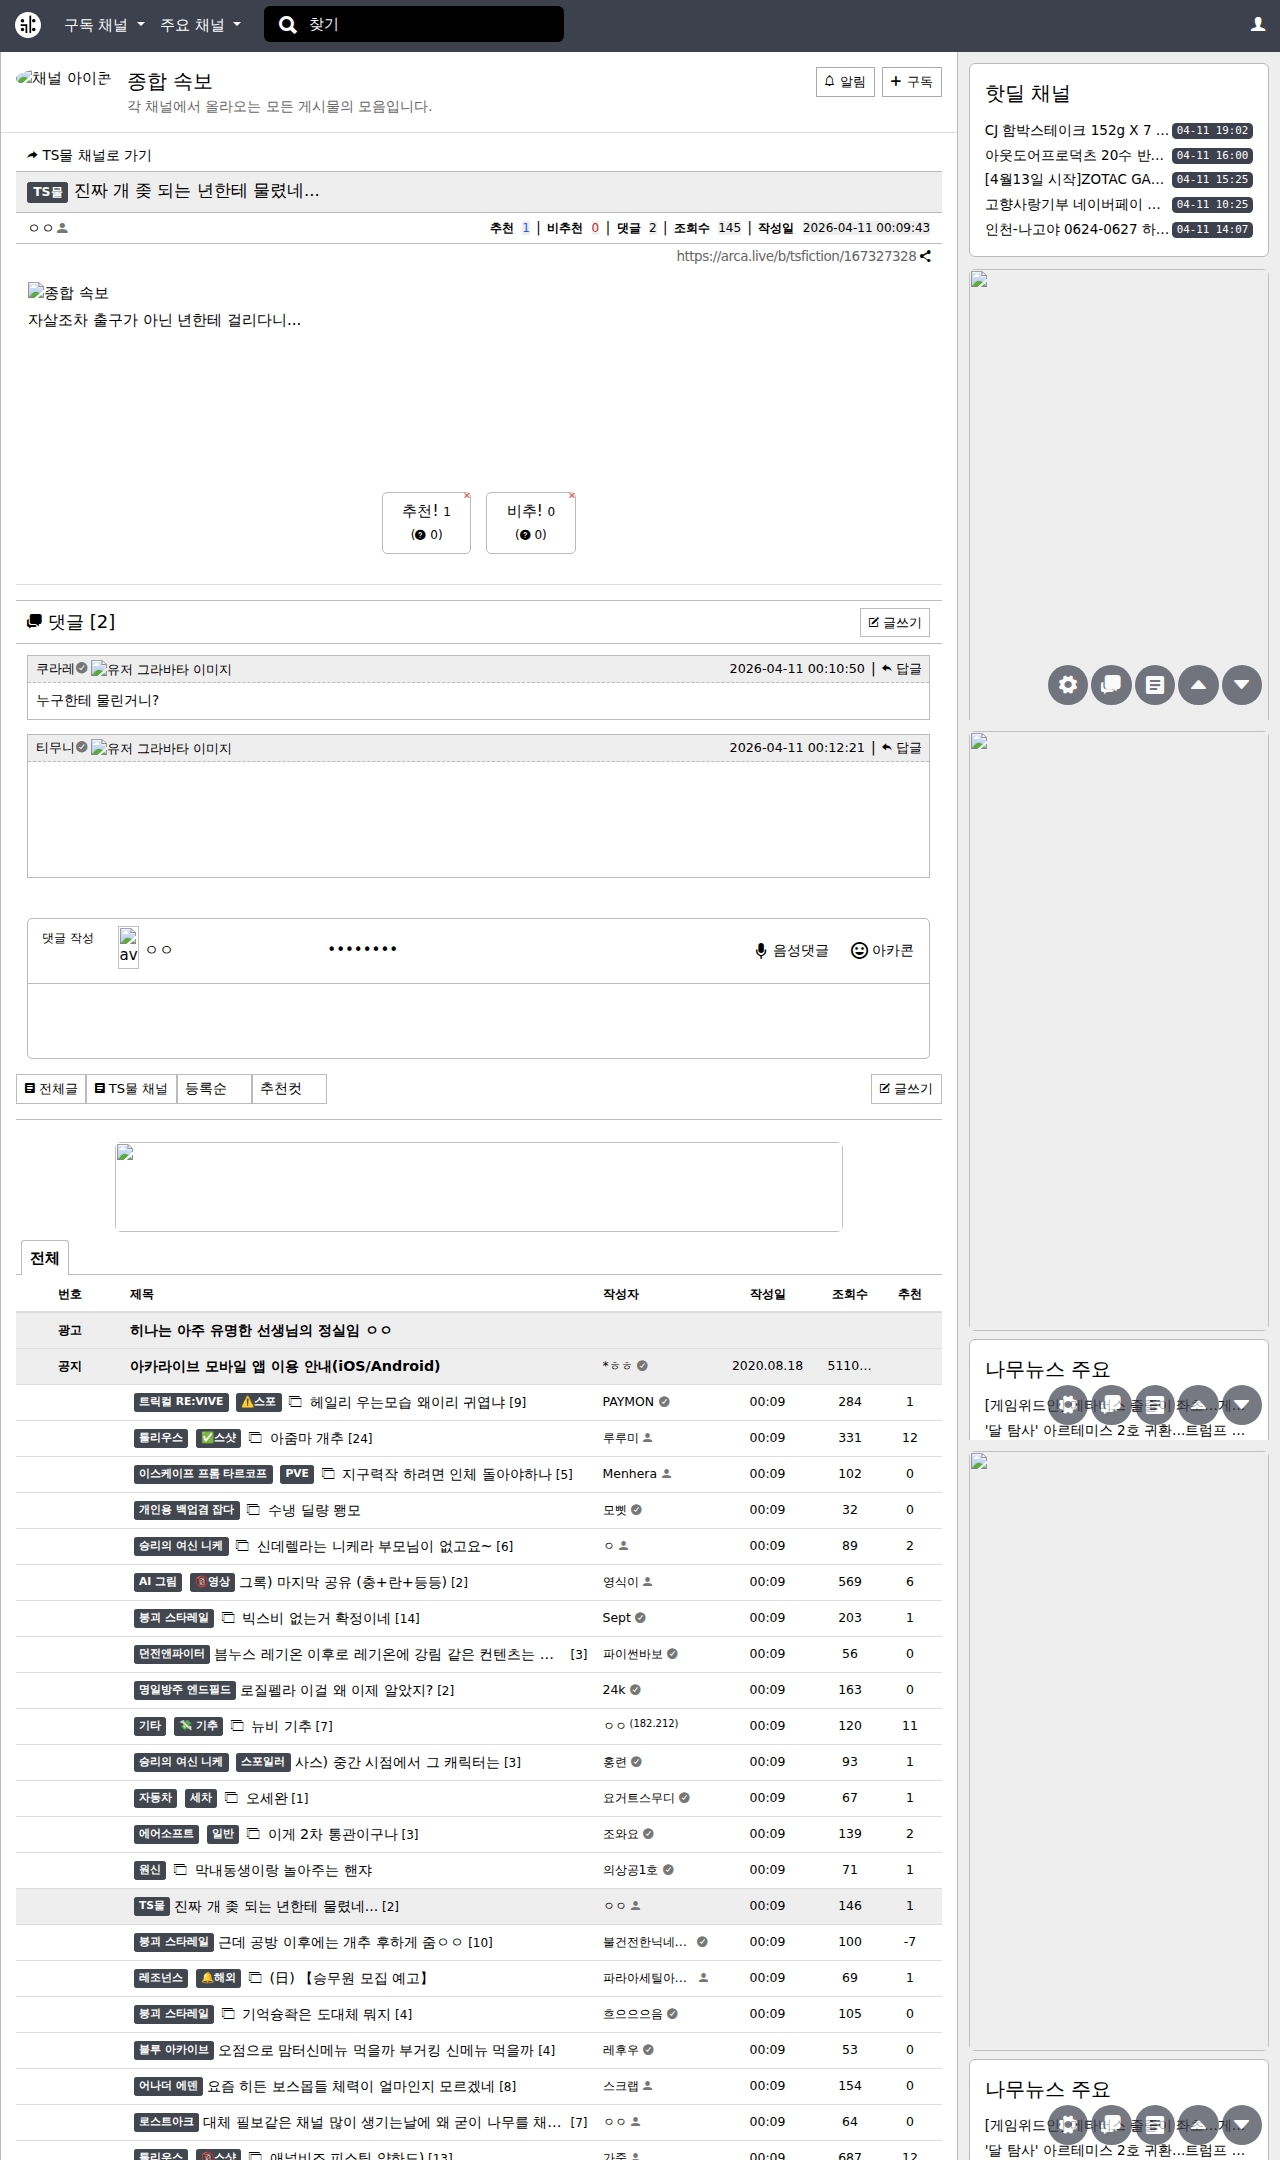Click the 로스트아크 channel badge
This screenshot has width=1280, height=2160.
(x=166, y=2122)
